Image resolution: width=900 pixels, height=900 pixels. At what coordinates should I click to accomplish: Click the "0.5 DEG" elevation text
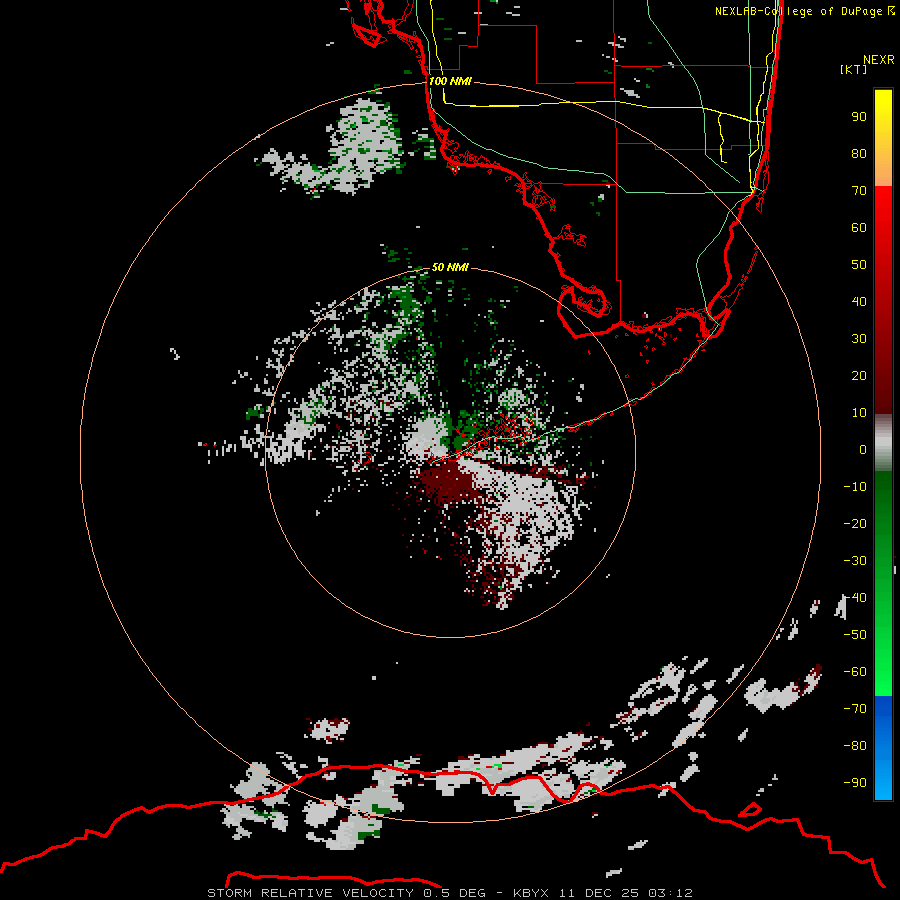point(455,893)
